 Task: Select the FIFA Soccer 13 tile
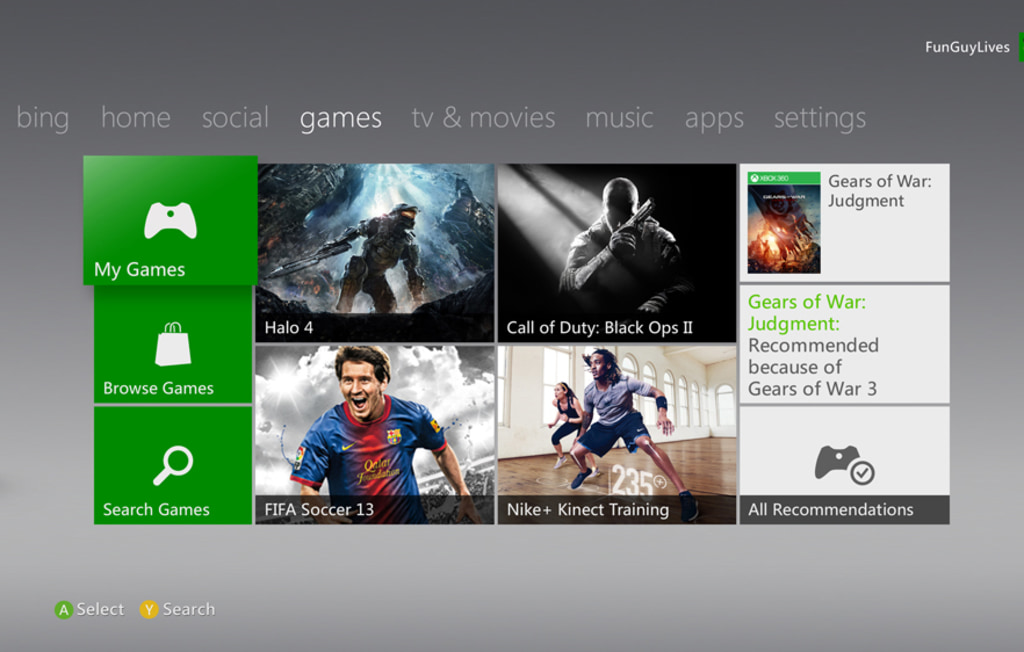pos(375,434)
